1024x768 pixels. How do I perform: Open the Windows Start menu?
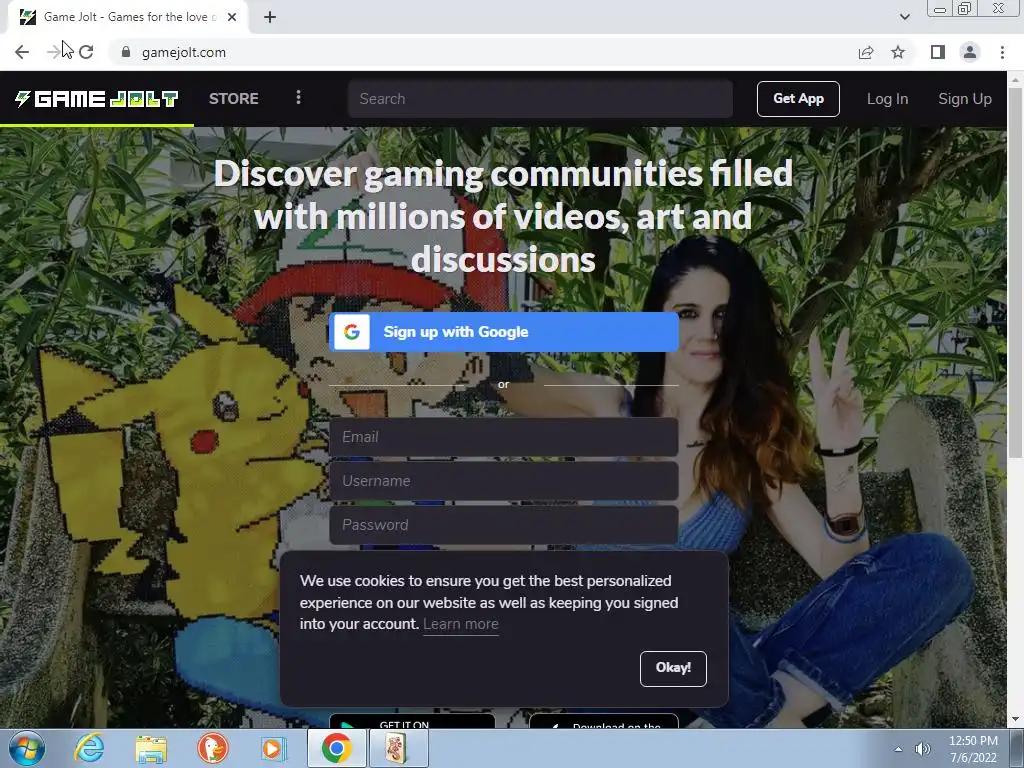[27, 748]
